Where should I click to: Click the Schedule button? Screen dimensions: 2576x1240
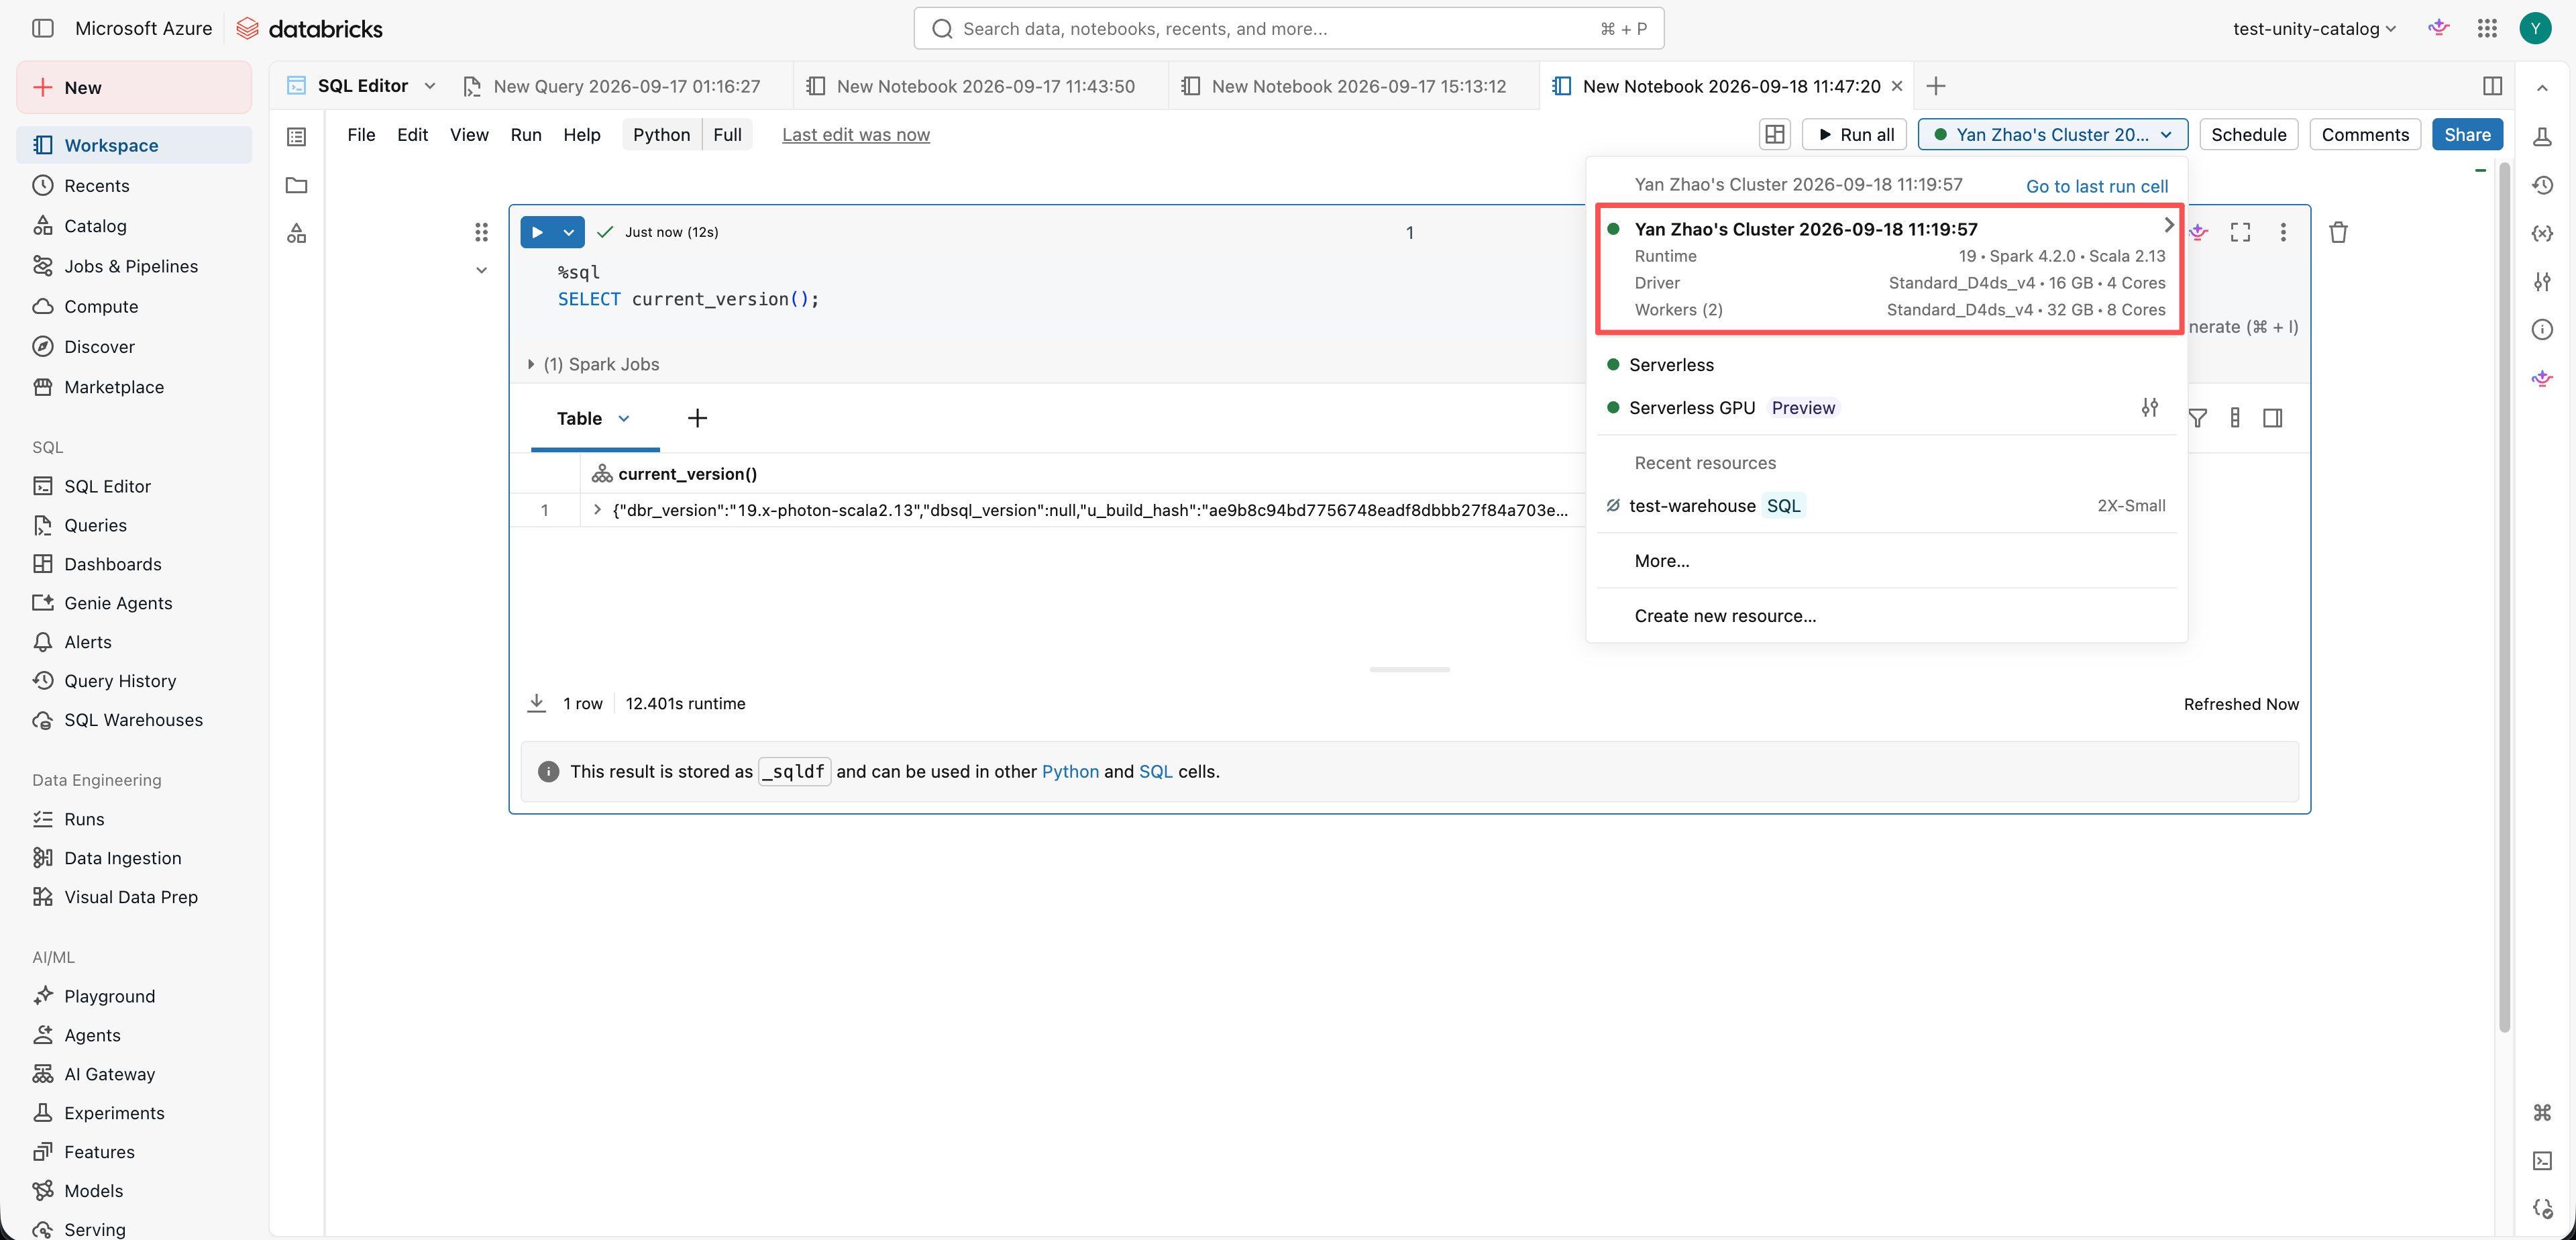click(x=2248, y=134)
